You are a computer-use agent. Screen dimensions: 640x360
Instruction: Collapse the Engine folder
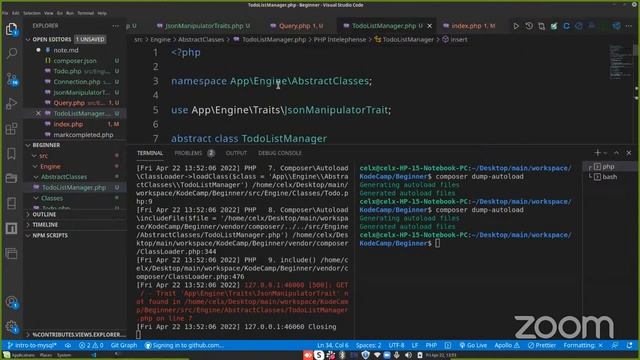[x=50, y=167]
